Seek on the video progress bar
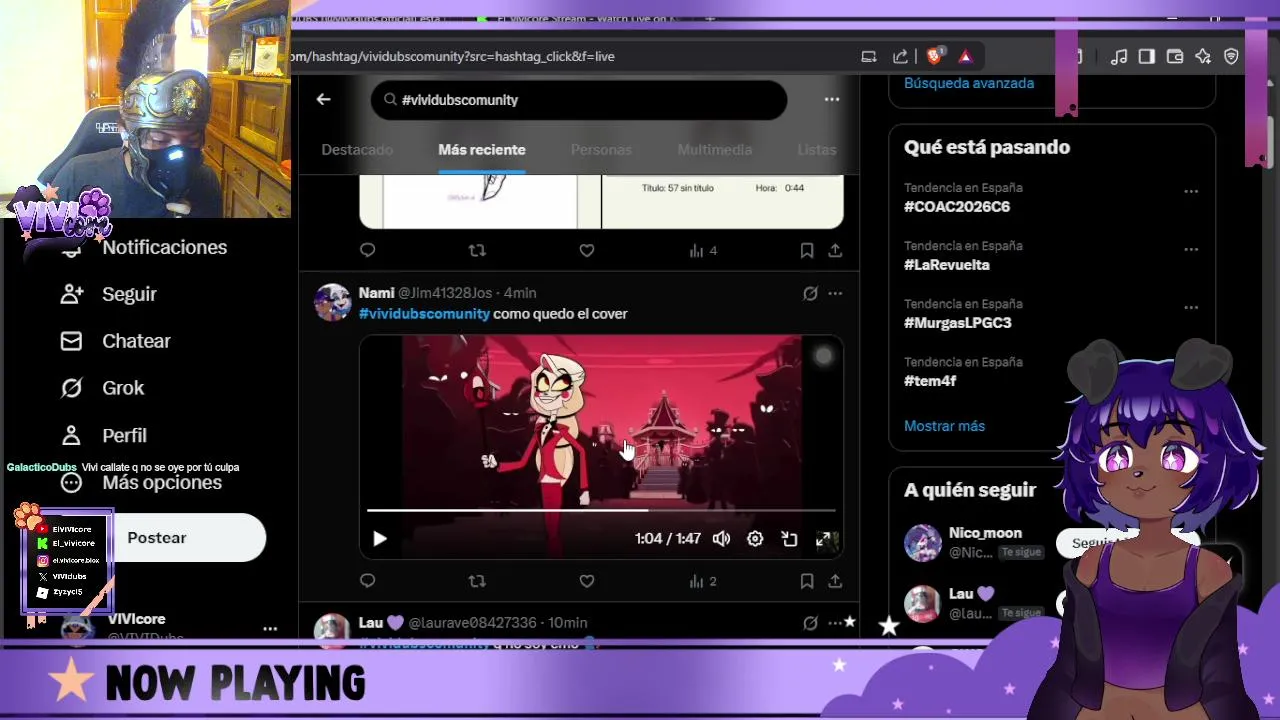 pyautogui.click(x=601, y=510)
